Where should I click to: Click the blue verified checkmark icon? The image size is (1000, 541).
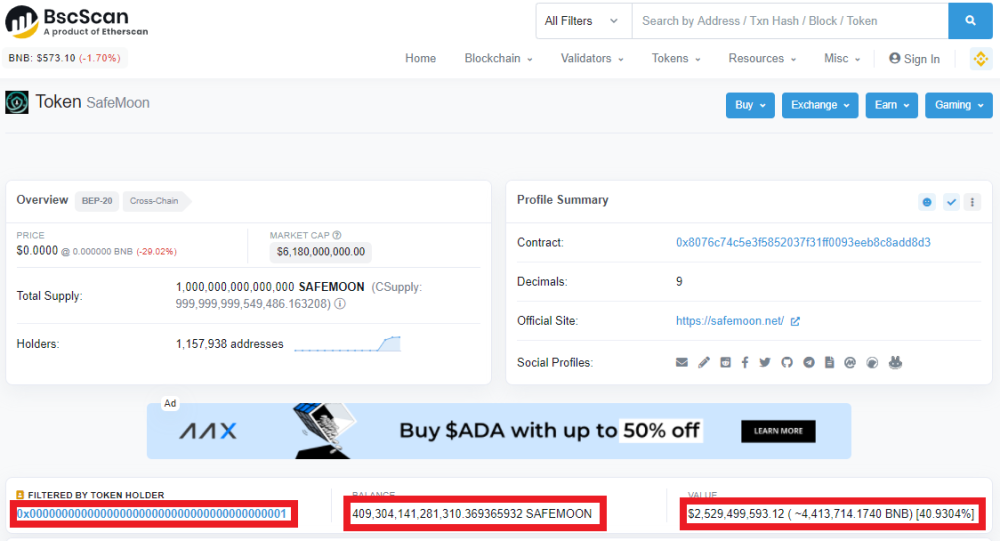point(951,202)
